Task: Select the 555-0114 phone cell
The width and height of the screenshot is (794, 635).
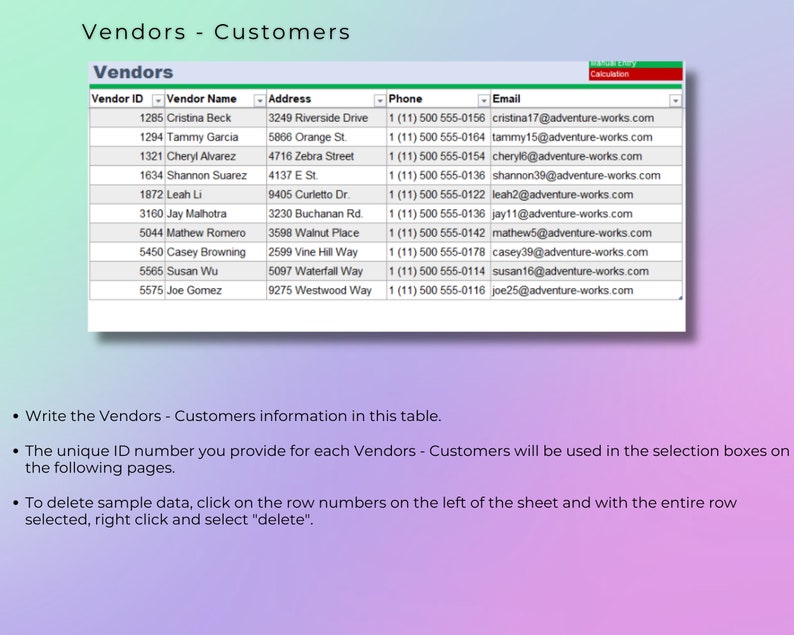Action: 439,271
